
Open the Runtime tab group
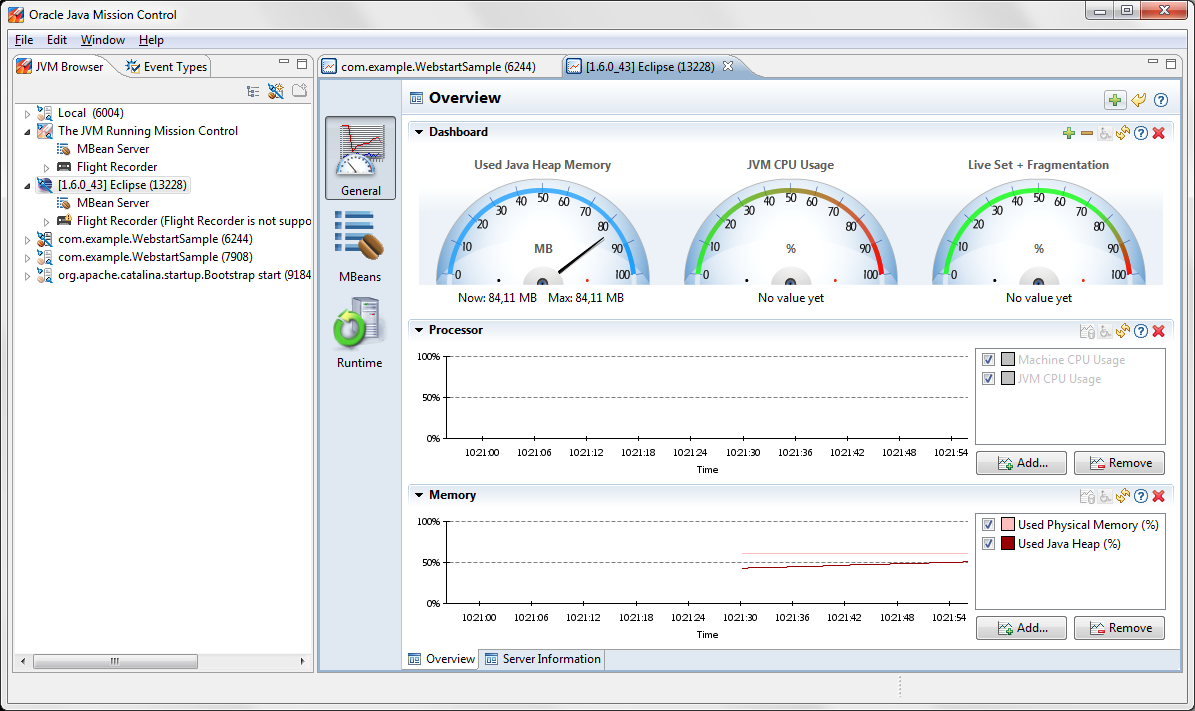360,333
